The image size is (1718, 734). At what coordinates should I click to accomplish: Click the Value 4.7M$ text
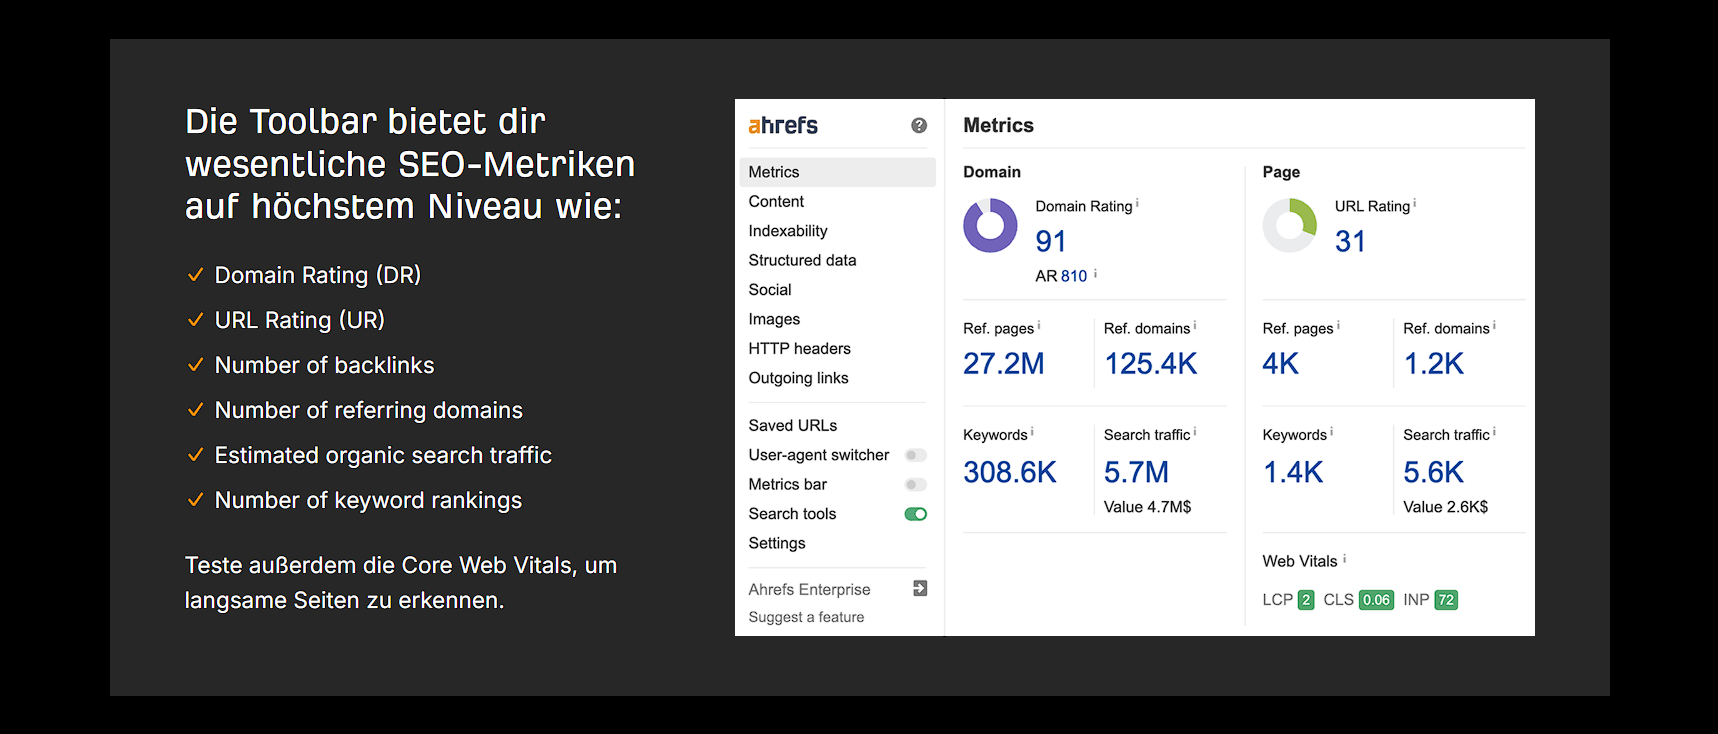click(x=1147, y=507)
